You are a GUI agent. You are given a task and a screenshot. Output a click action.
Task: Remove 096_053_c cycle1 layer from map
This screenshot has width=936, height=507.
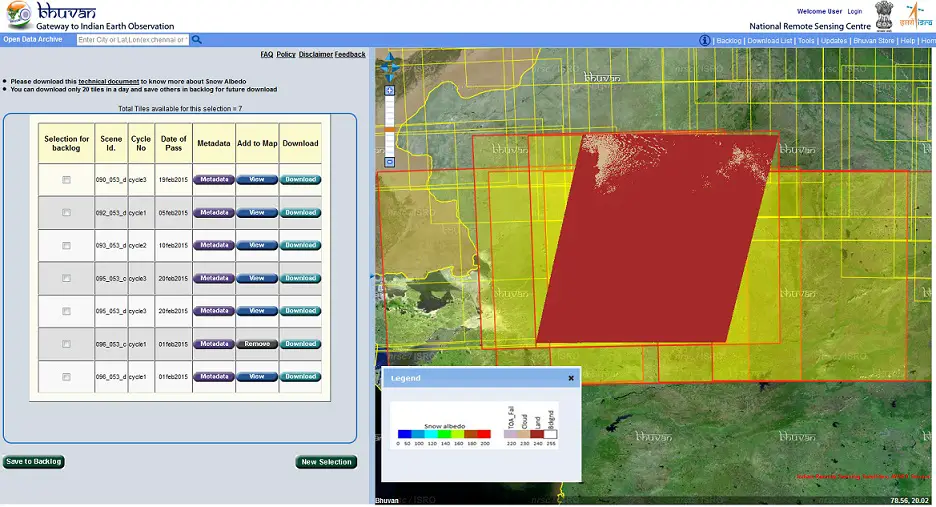point(257,344)
